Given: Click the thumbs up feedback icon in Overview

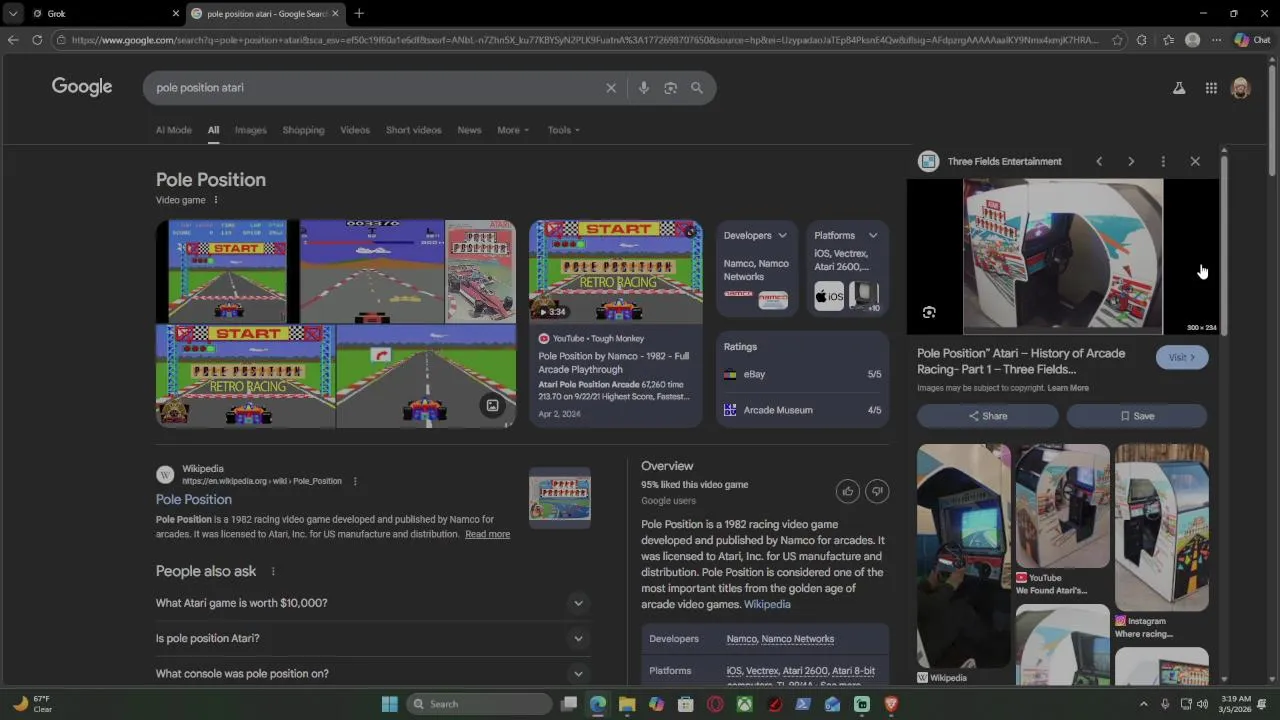Looking at the screenshot, I should pos(848,491).
